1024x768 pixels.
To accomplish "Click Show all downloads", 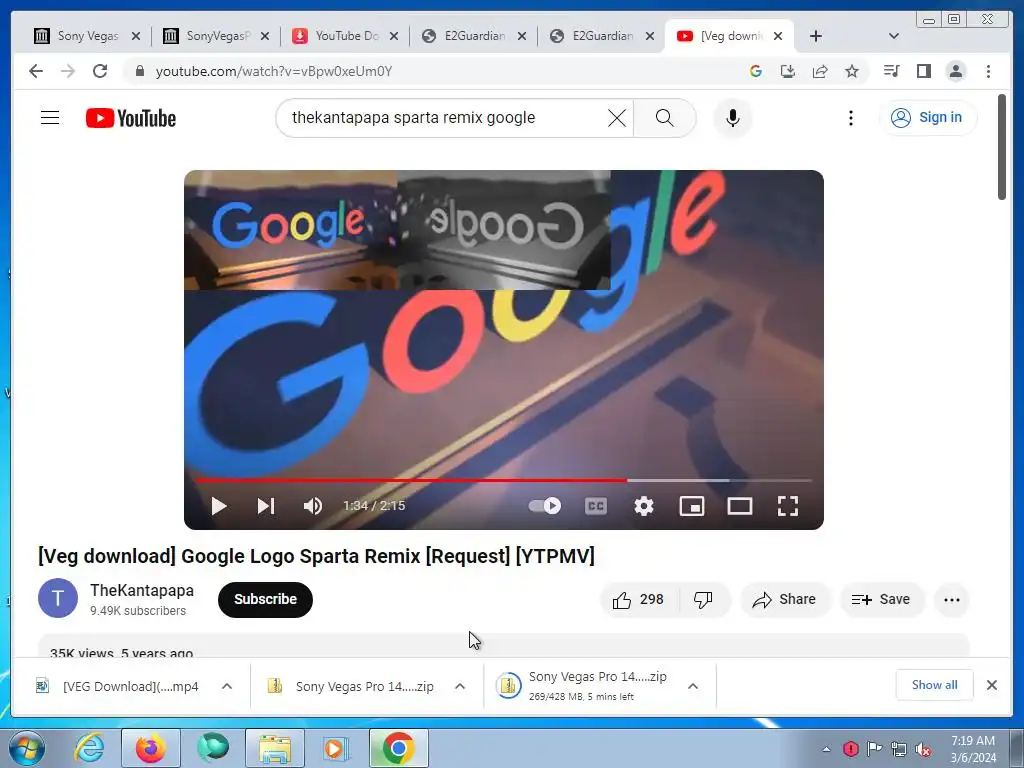I will click(x=935, y=685).
